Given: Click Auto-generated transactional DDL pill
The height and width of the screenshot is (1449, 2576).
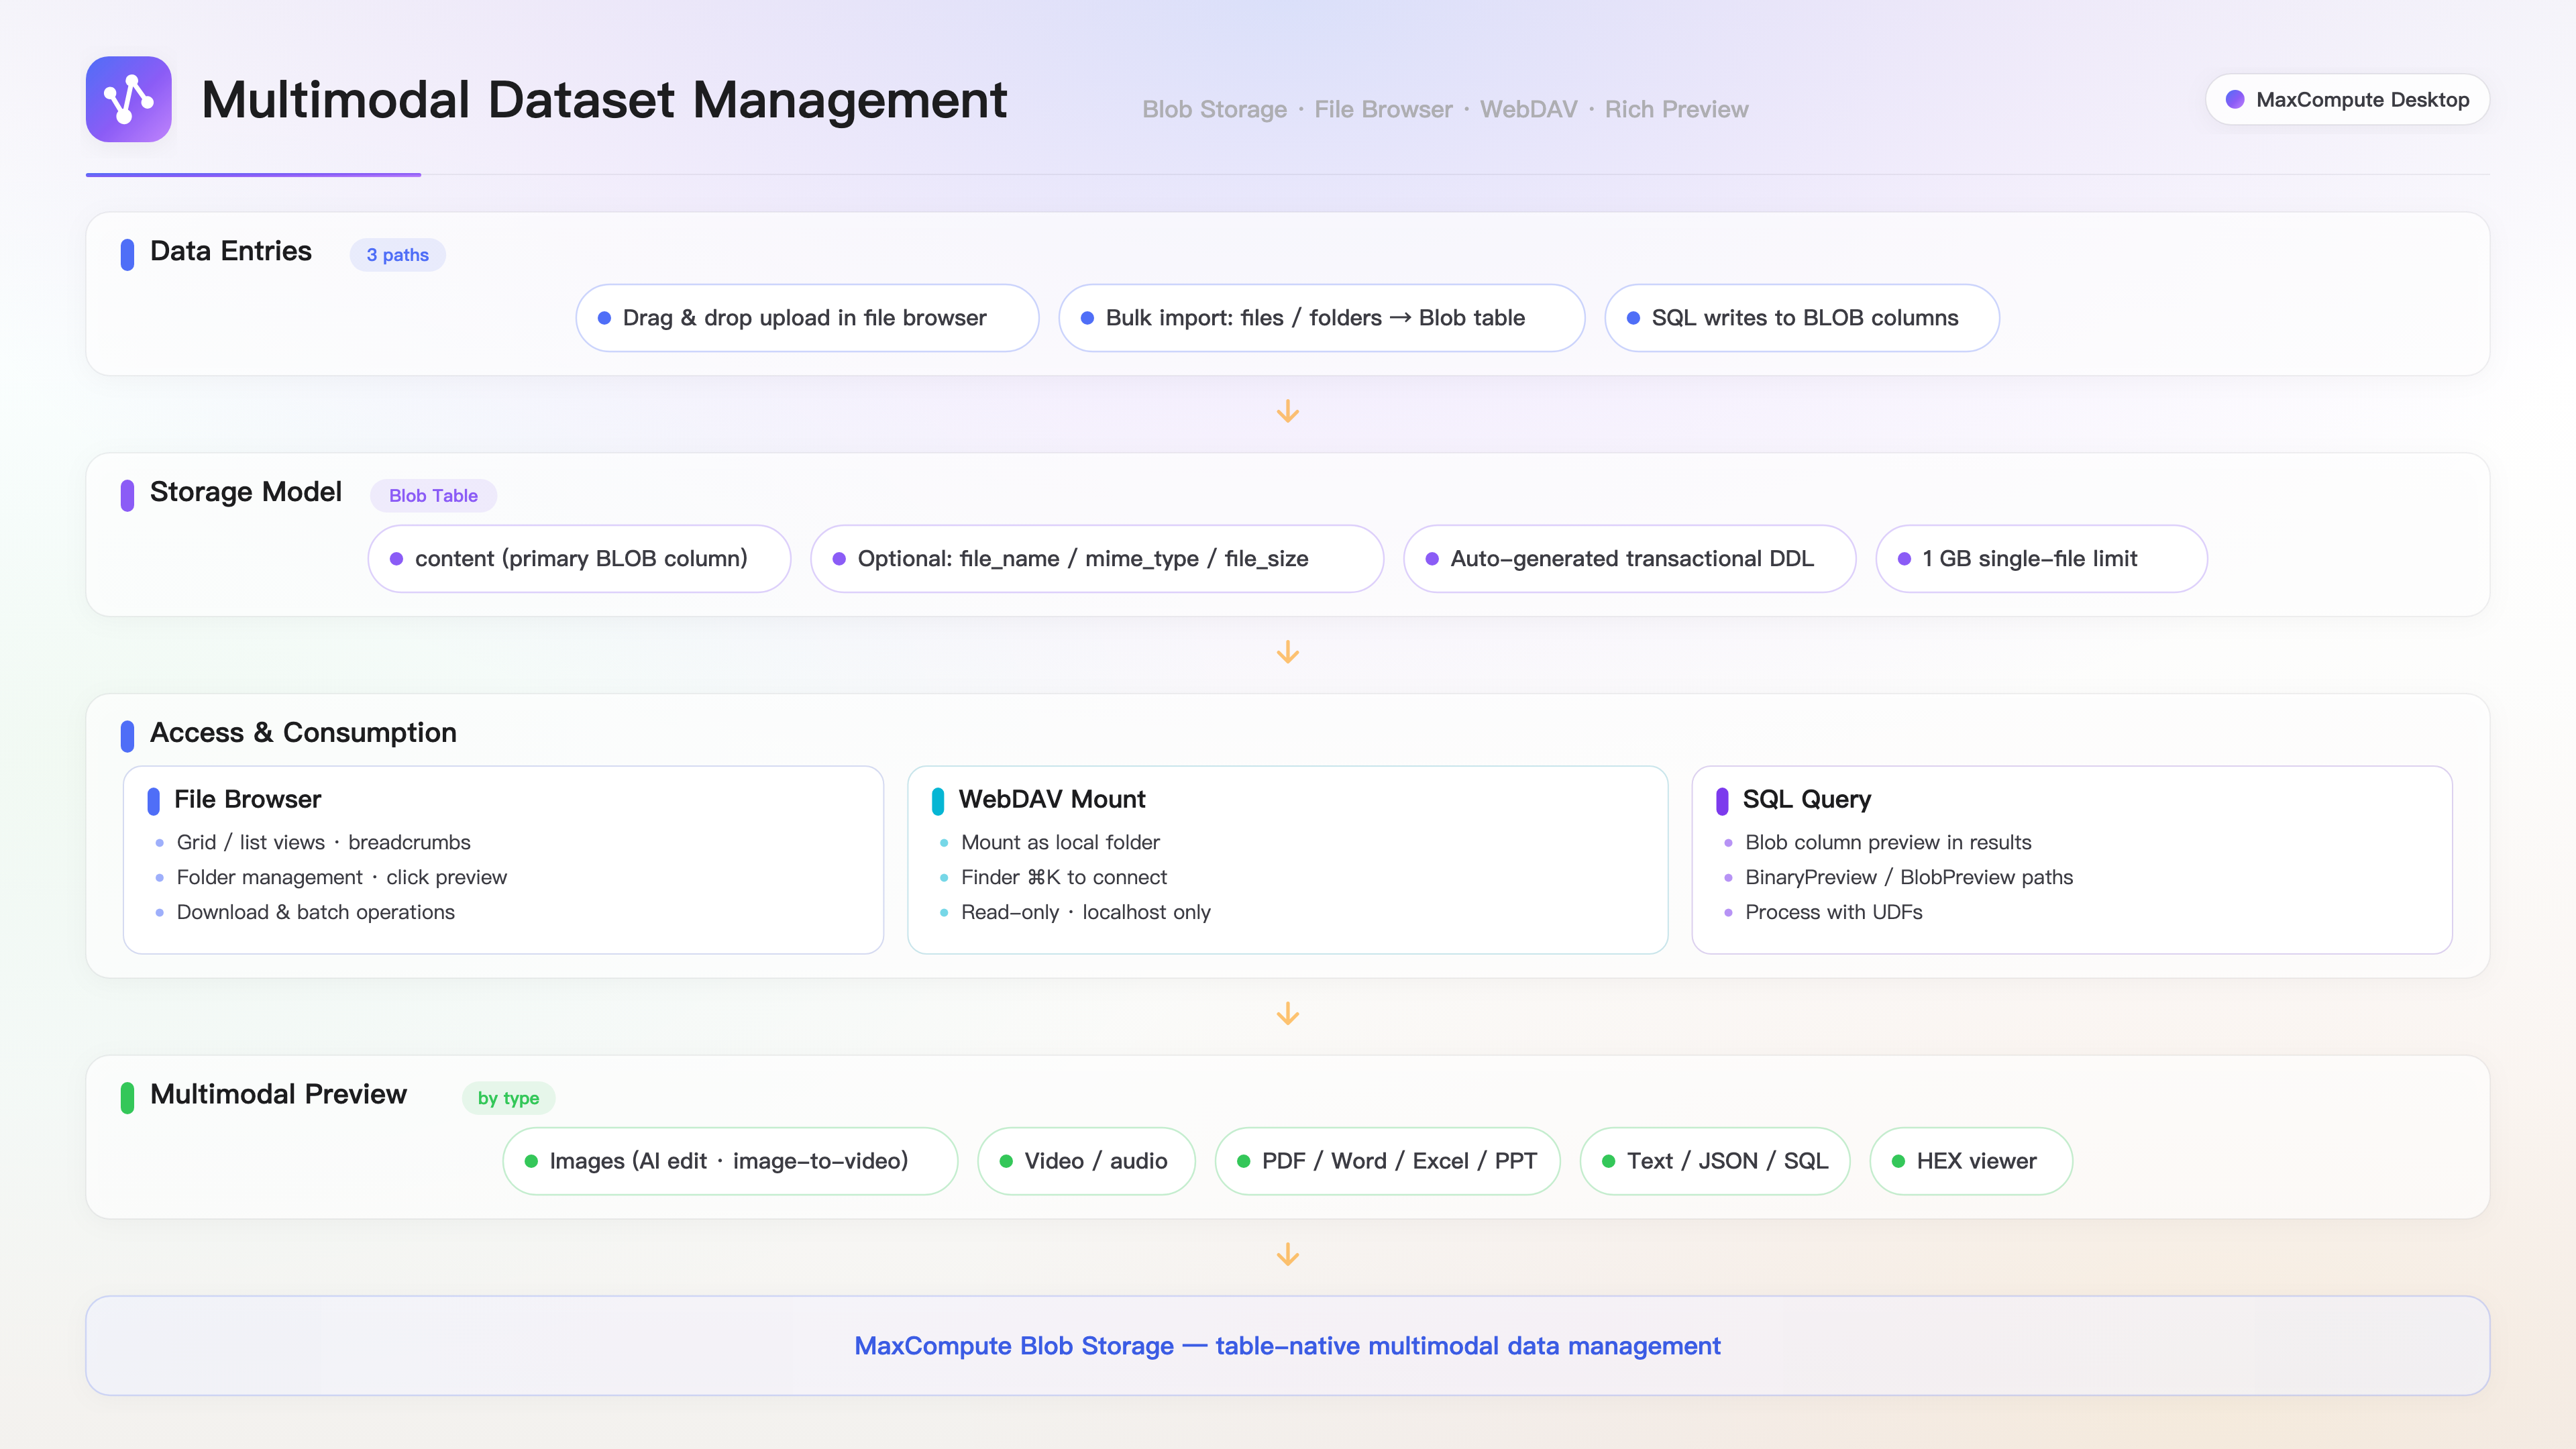Looking at the screenshot, I should point(1630,559).
